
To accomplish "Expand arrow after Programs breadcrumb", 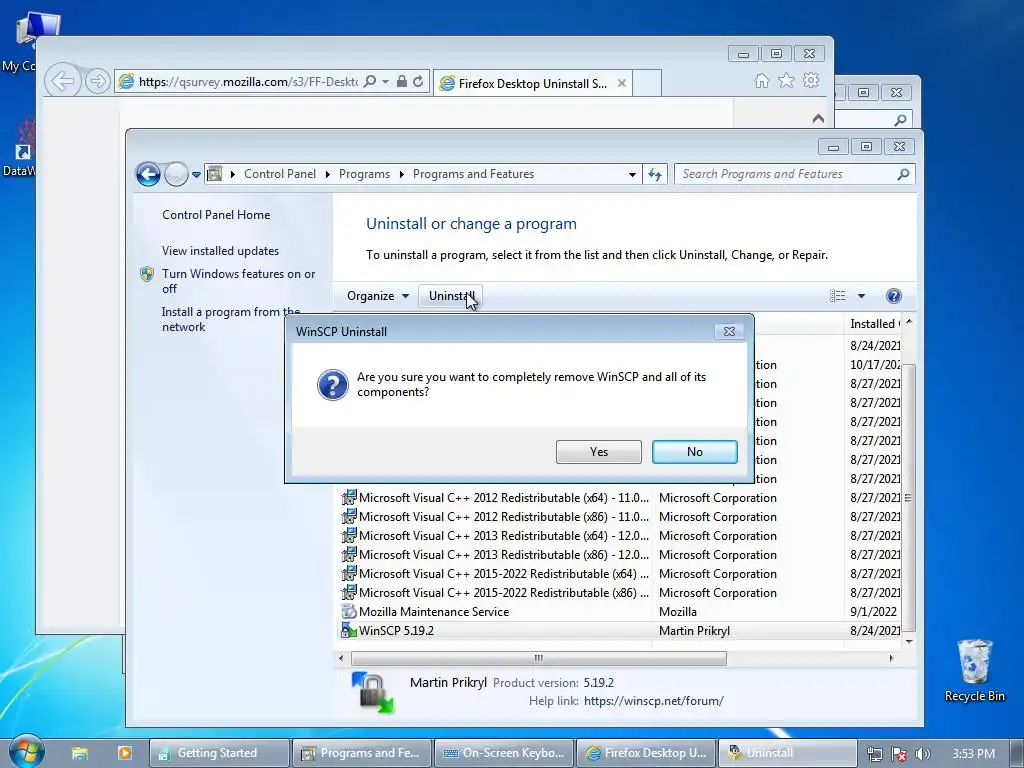I will (401, 174).
